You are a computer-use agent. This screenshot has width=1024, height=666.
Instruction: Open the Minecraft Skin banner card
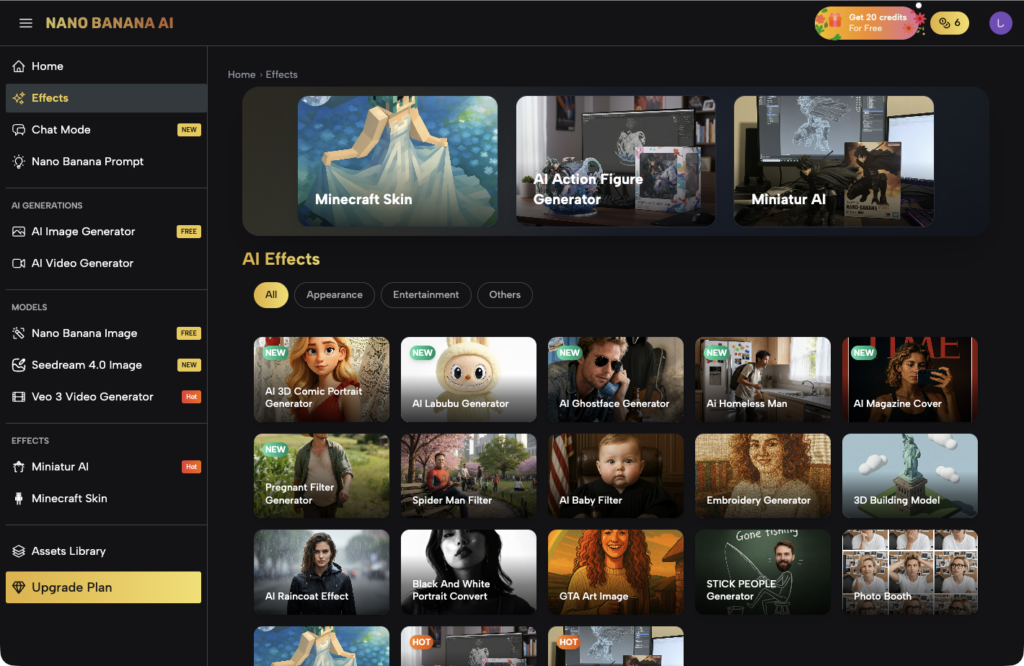(x=397, y=161)
